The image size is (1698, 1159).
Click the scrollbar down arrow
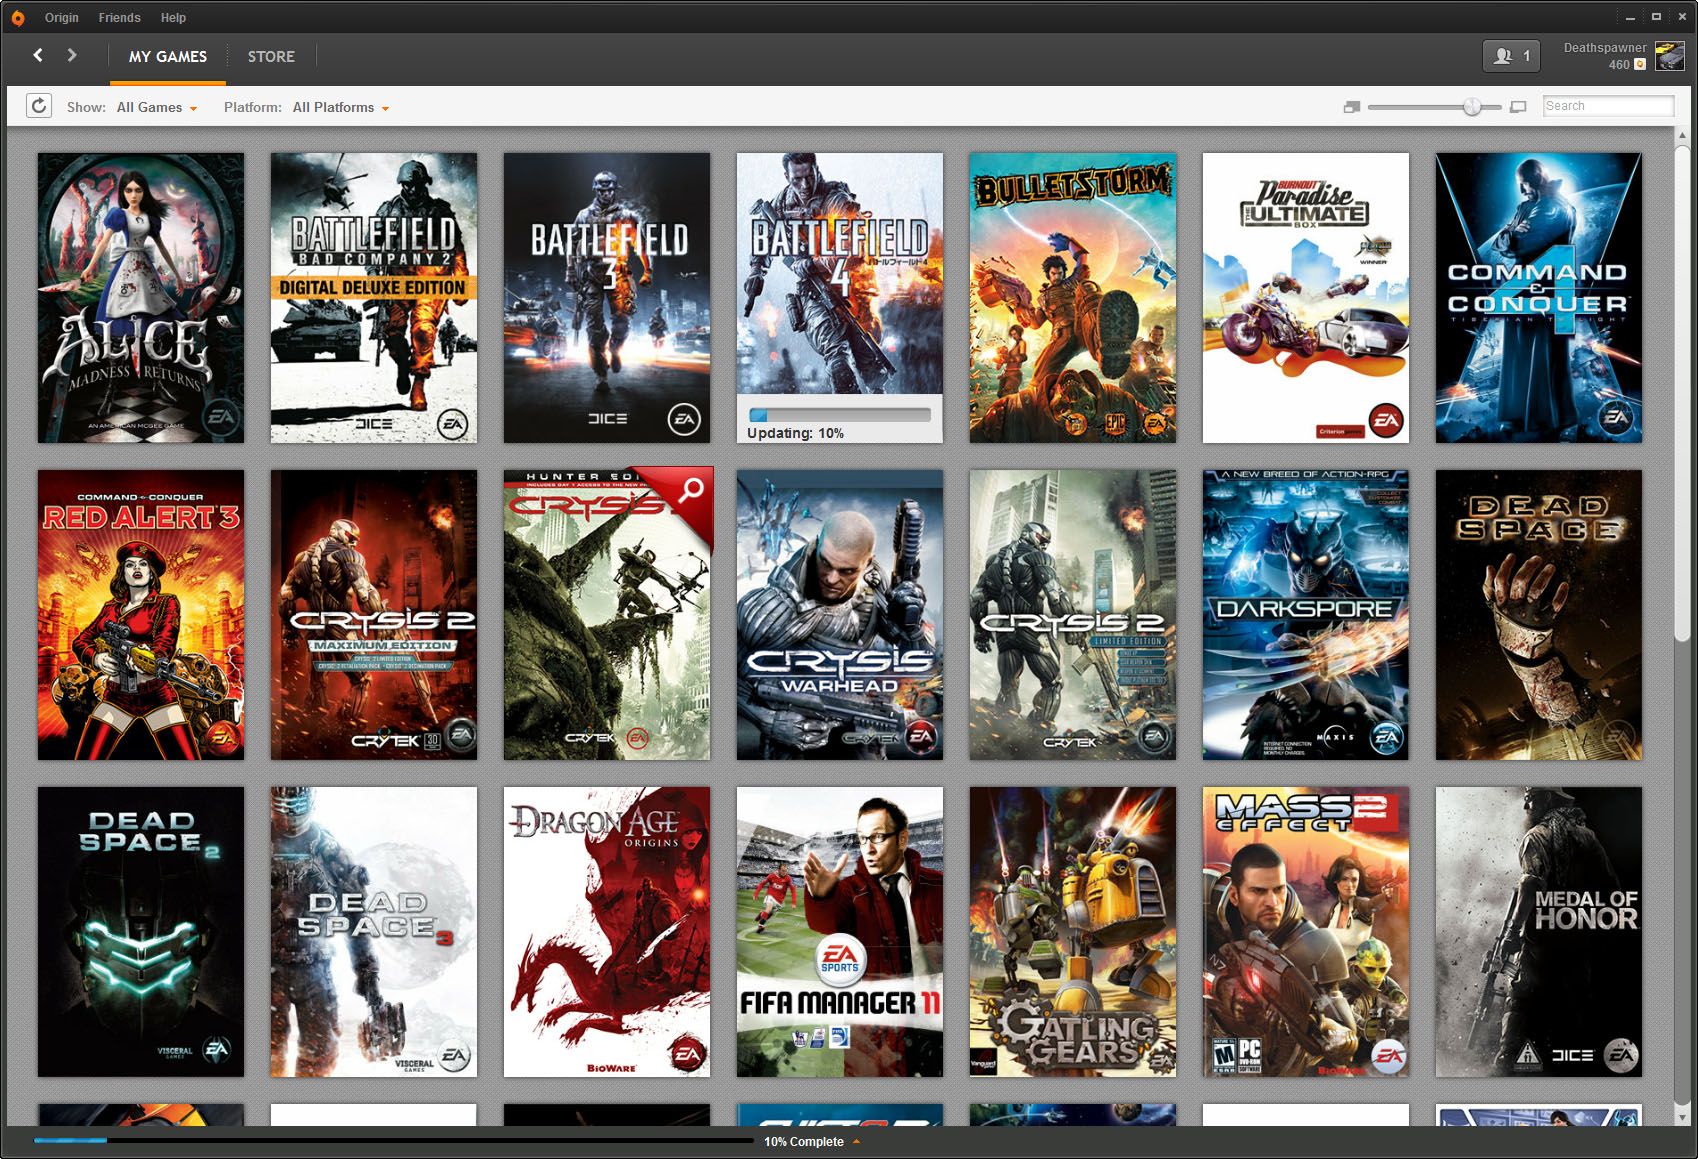coord(1682,1117)
